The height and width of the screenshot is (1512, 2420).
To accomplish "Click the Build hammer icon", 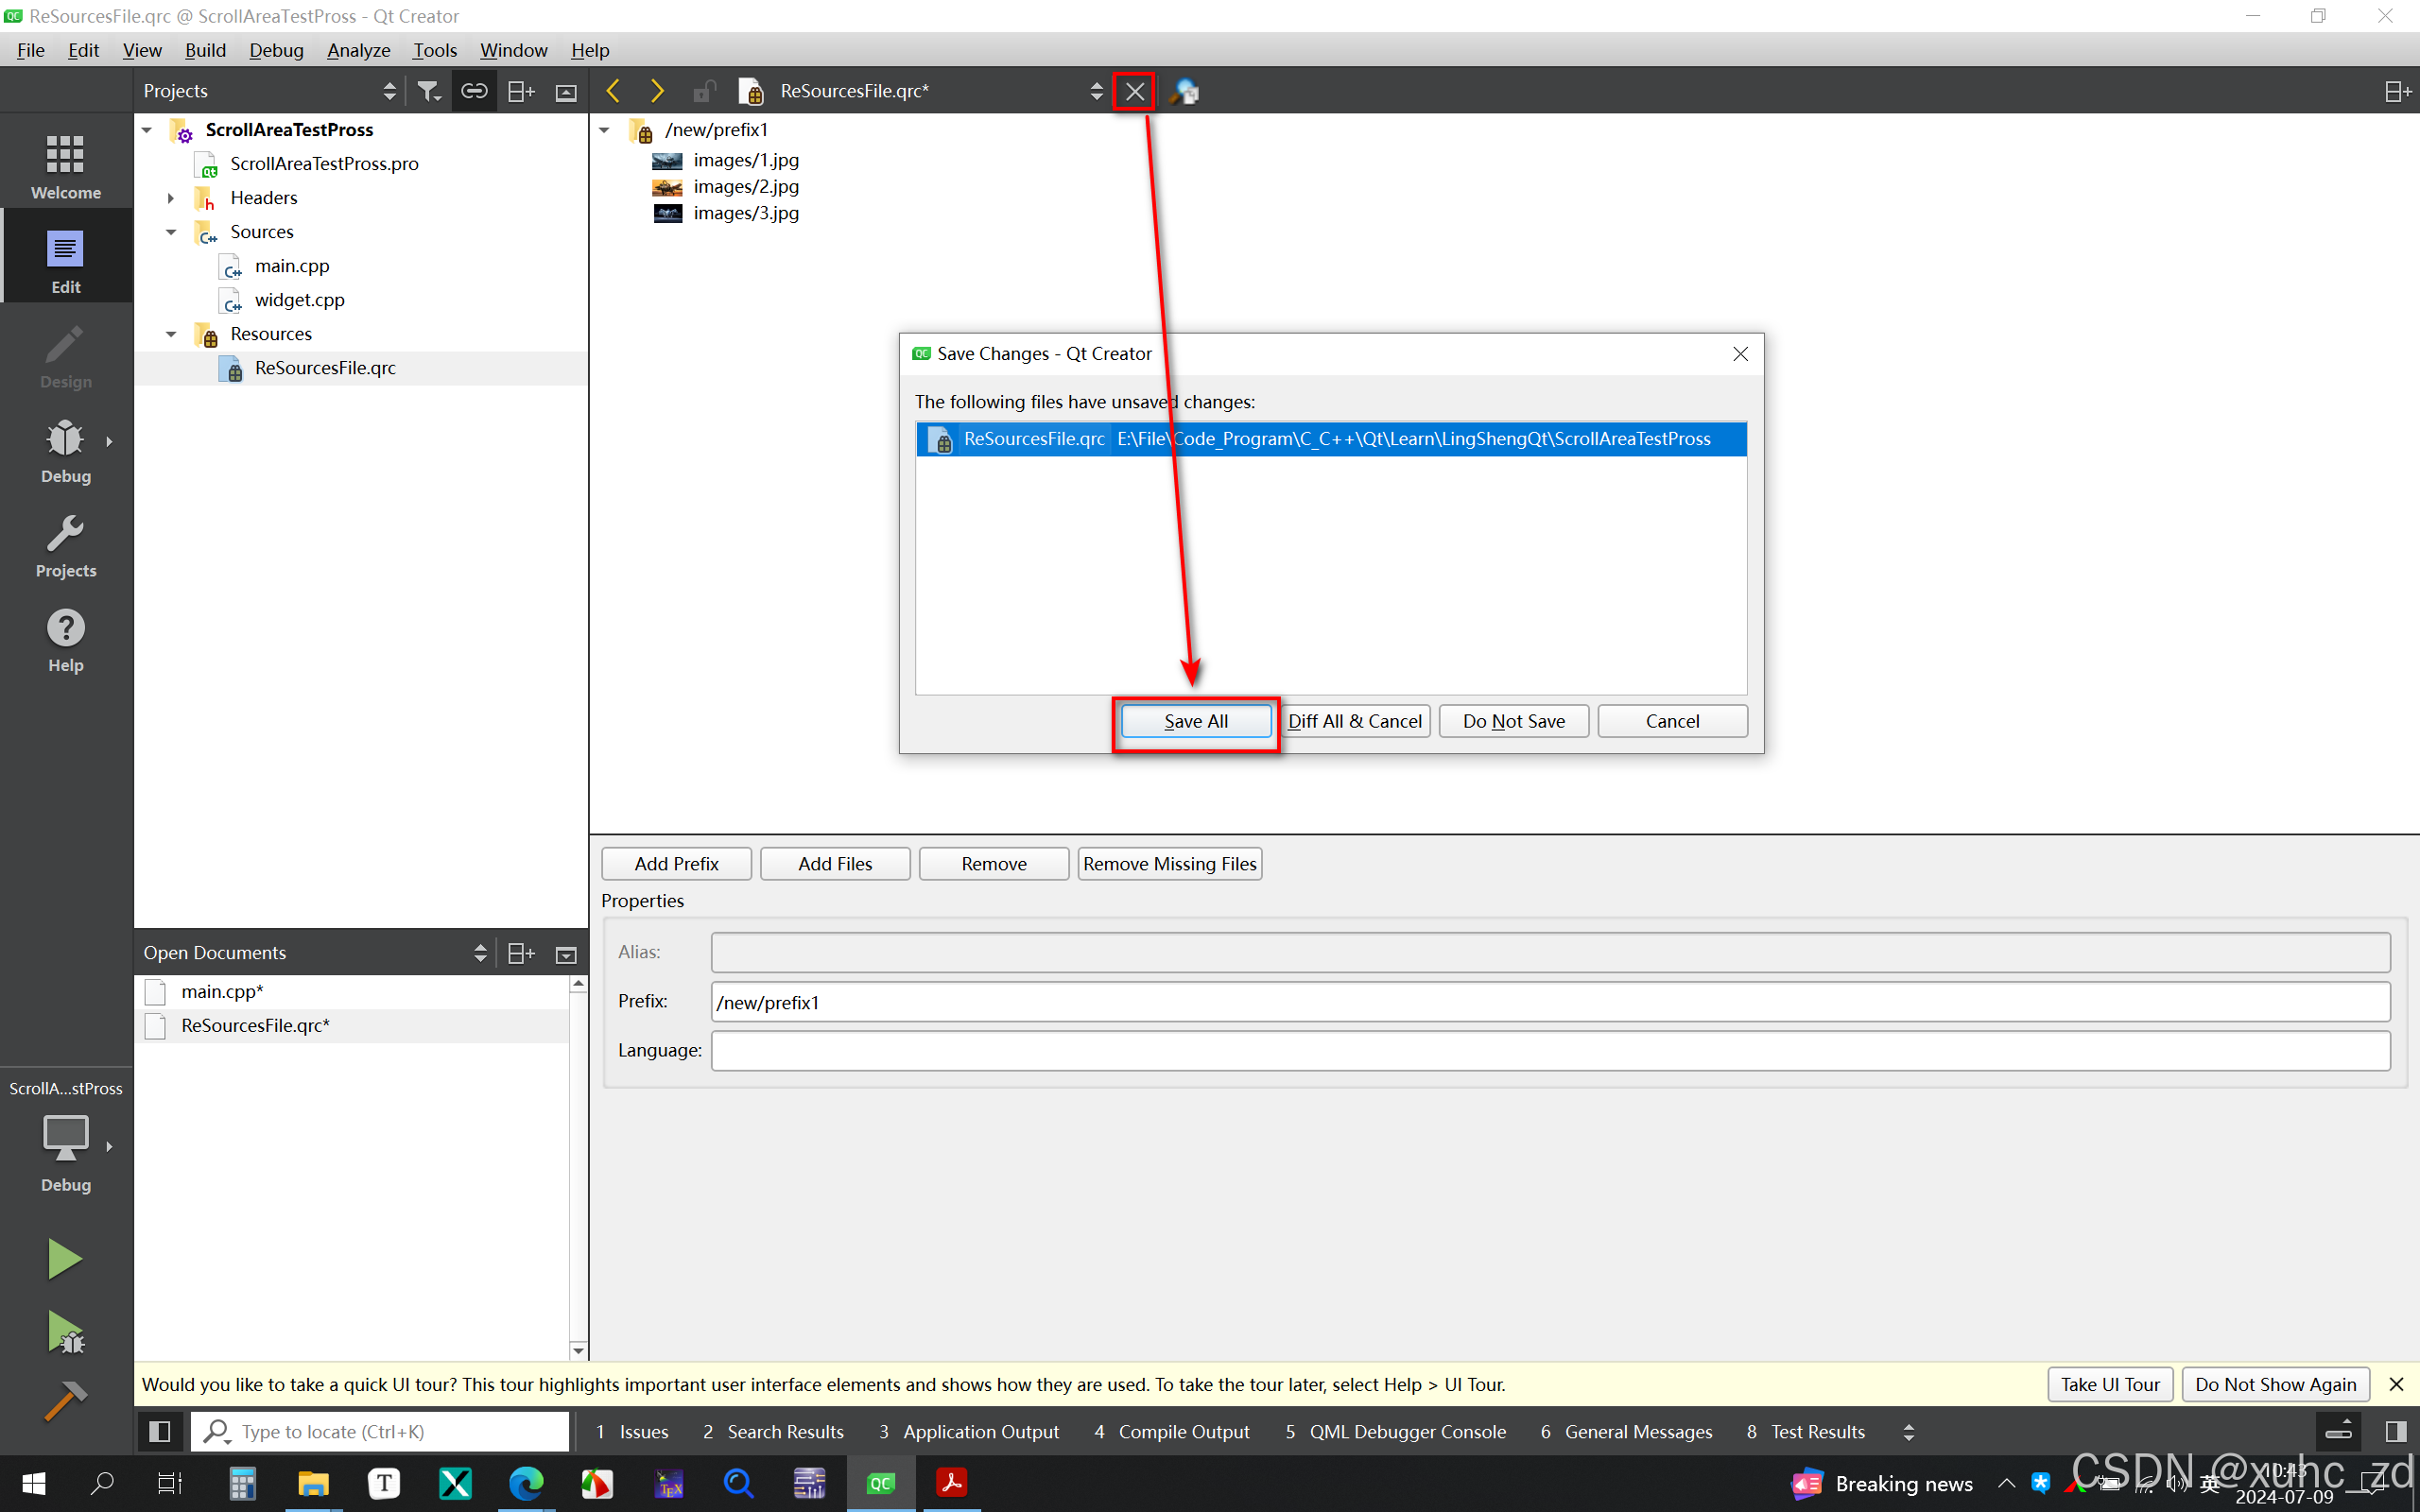I will [65, 1401].
